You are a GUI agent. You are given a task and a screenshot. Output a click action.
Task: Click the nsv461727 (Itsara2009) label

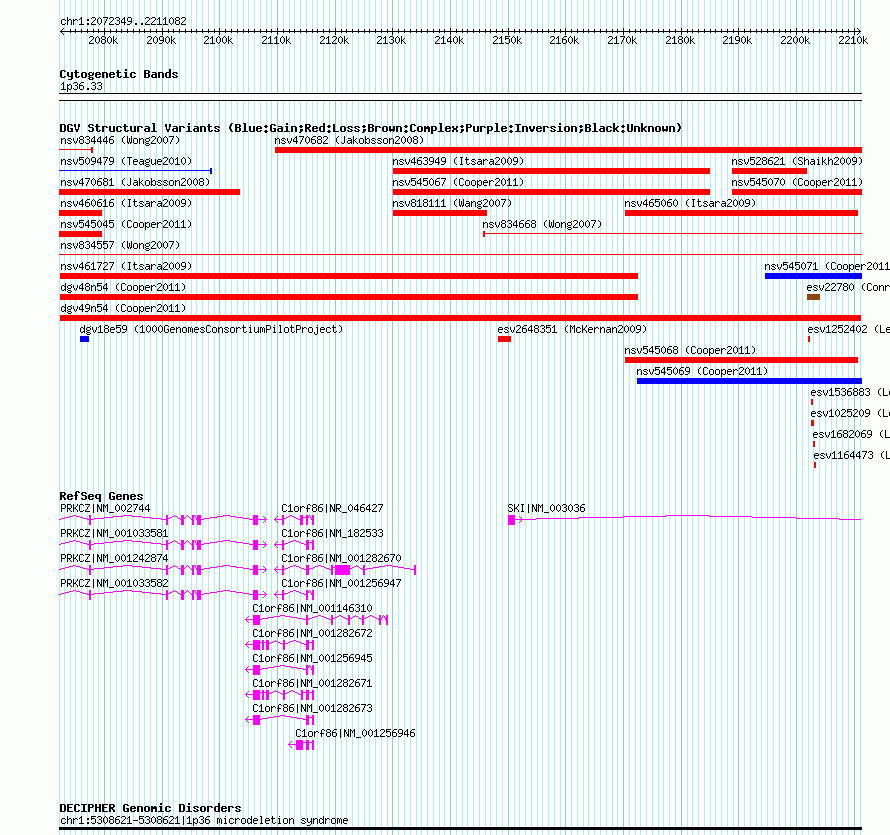click(x=126, y=266)
